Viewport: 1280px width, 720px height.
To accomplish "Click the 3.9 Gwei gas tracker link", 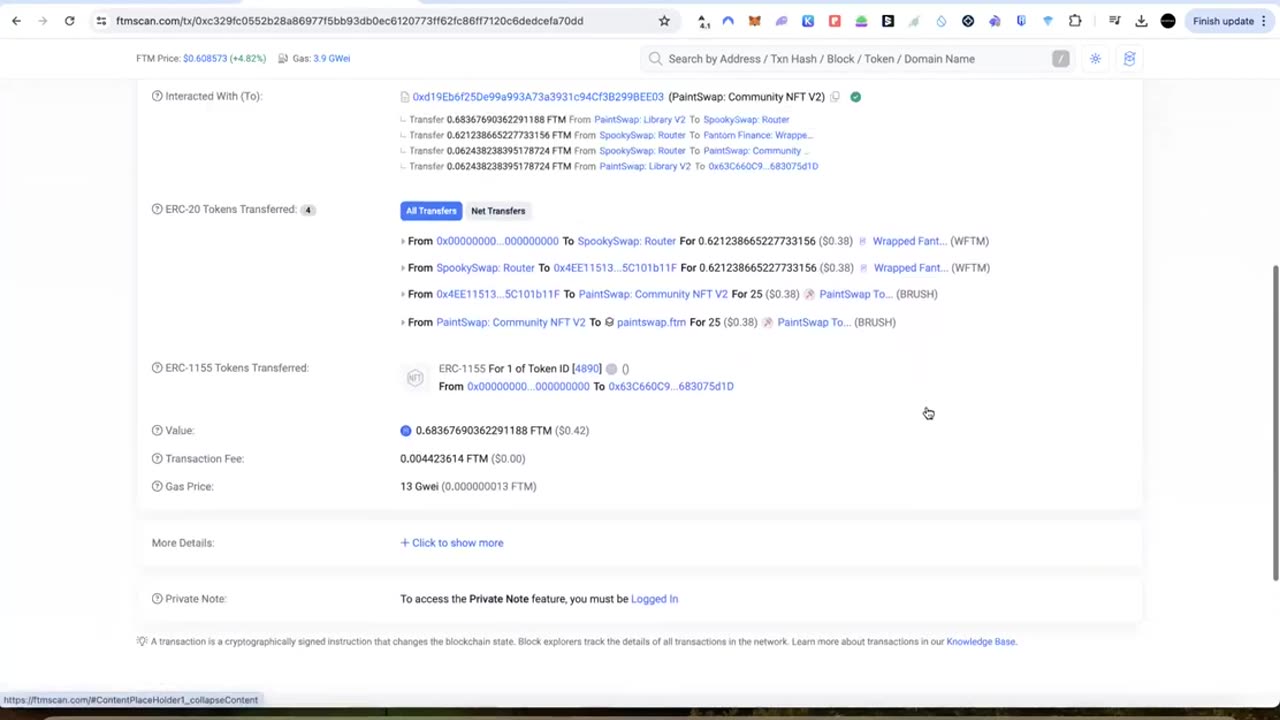I will click(x=331, y=59).
